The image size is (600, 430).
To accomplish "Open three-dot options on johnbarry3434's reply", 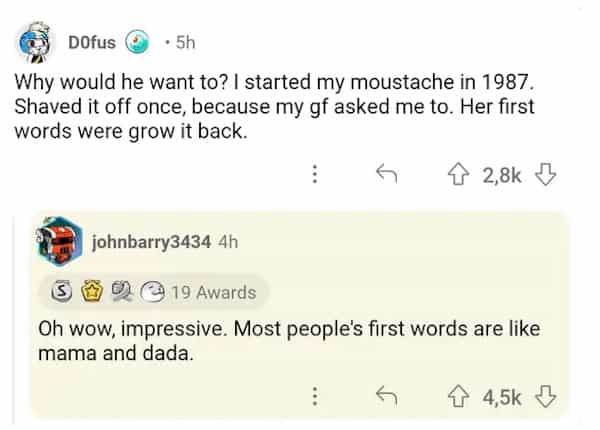I will click(x=315, y=398).
